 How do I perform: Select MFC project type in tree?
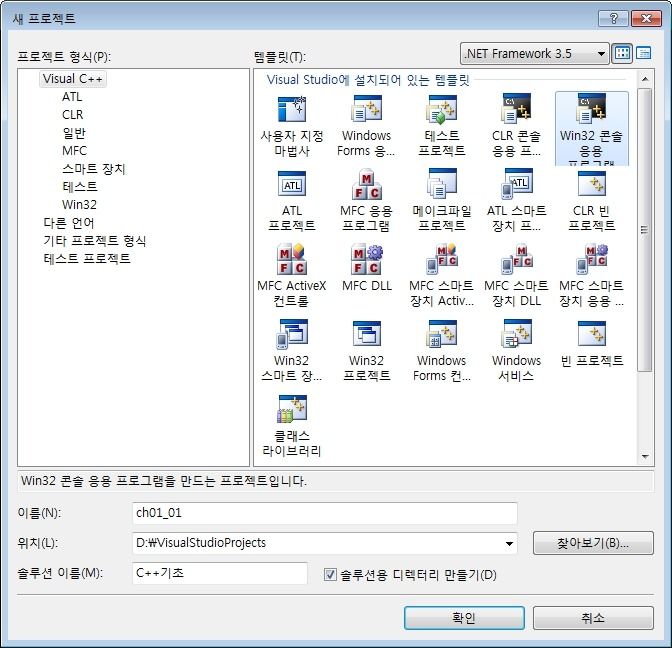pyautogui.click(x=74, y=151)
